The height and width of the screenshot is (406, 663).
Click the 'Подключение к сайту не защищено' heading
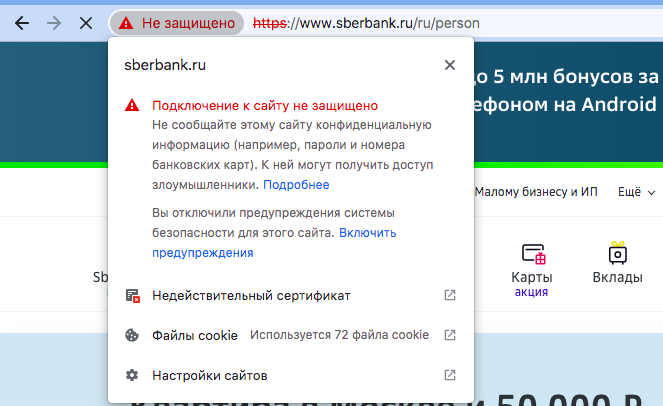265,105
